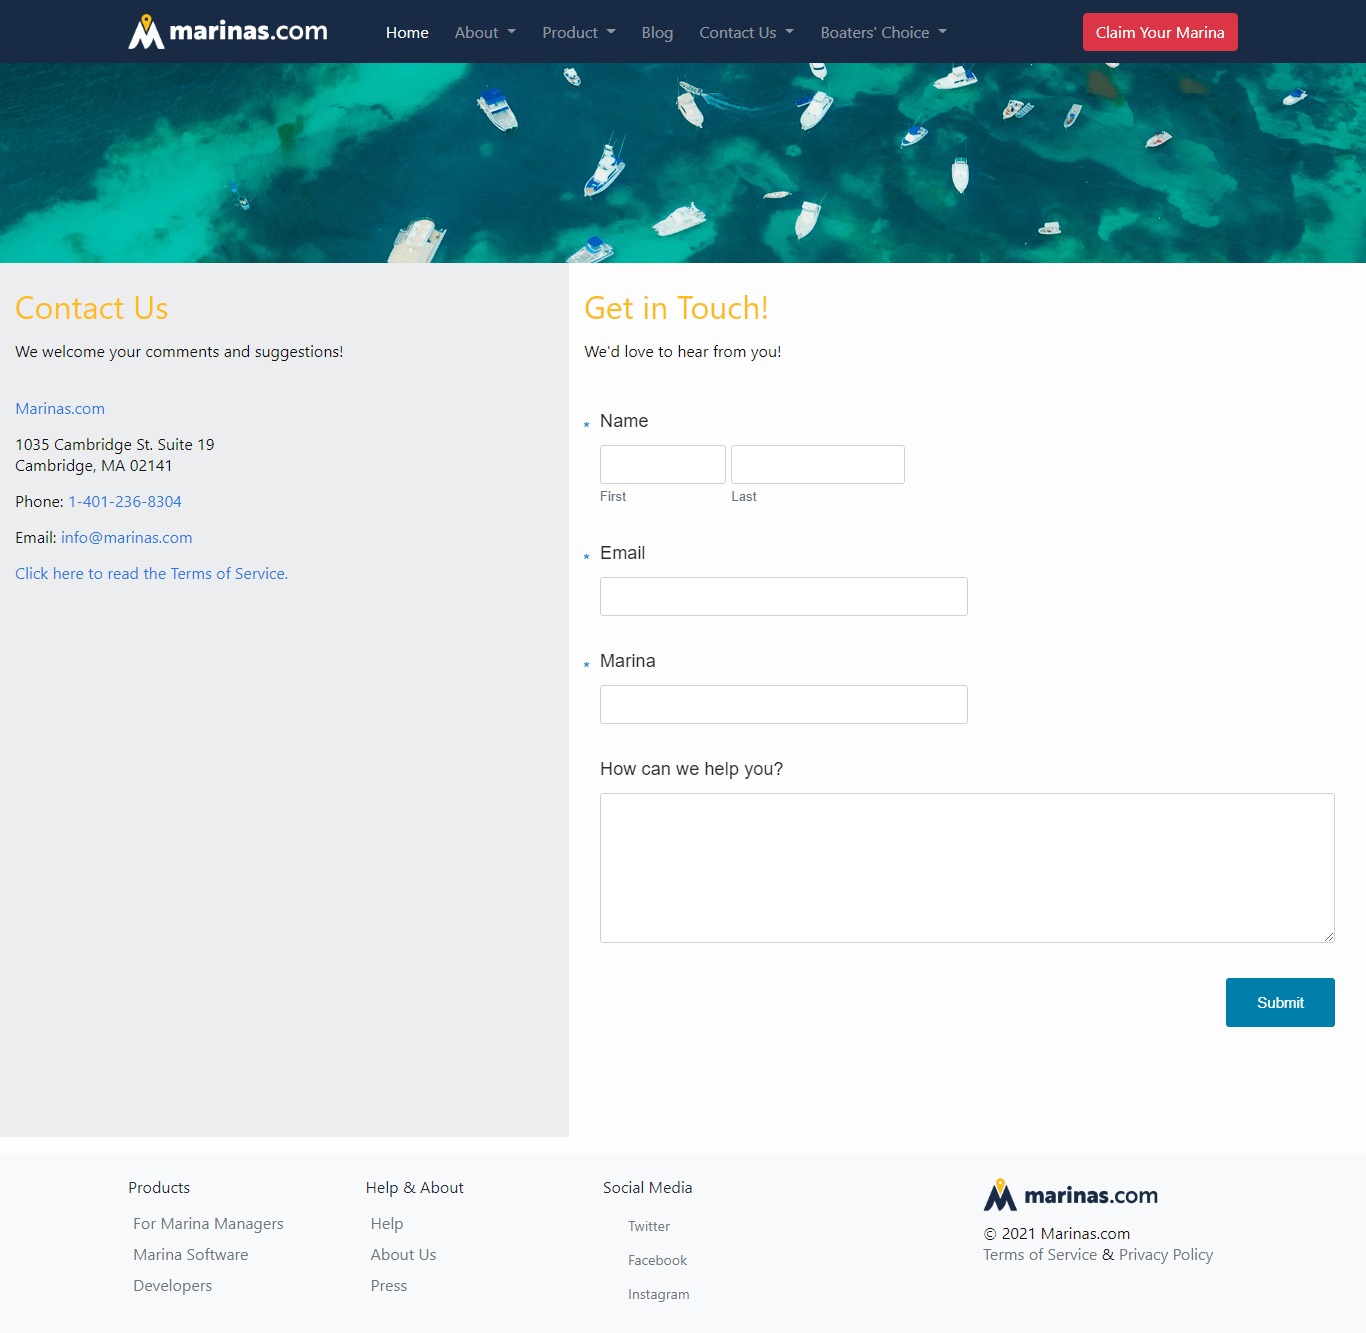
Task: Click the How can we help you text area
Action: tap(966, 867)
